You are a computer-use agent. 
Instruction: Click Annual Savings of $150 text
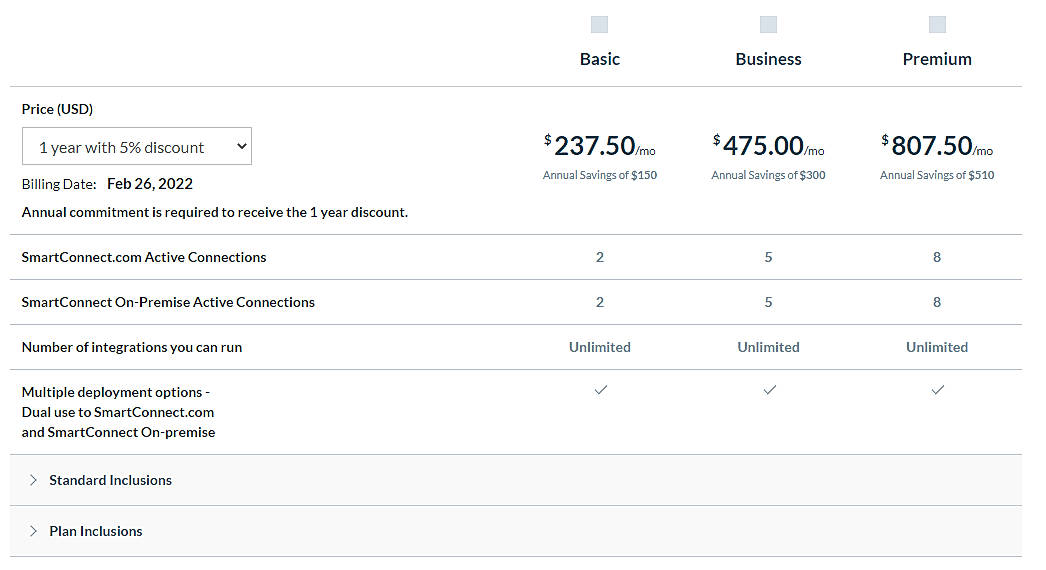[600, 175]
